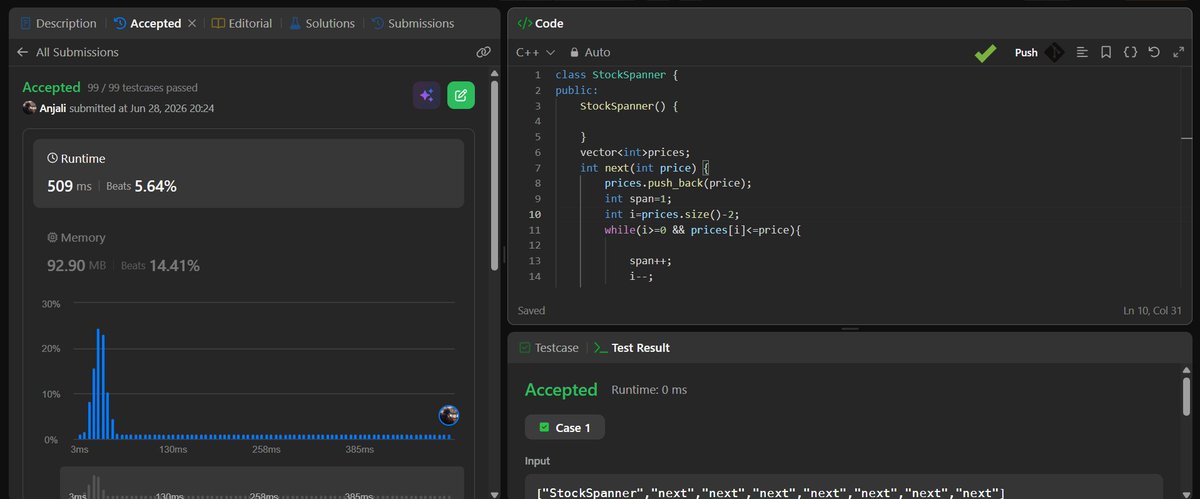1200x499 pixels.
Task: Click the chip icon next to Memory
Action: point(53,238)
